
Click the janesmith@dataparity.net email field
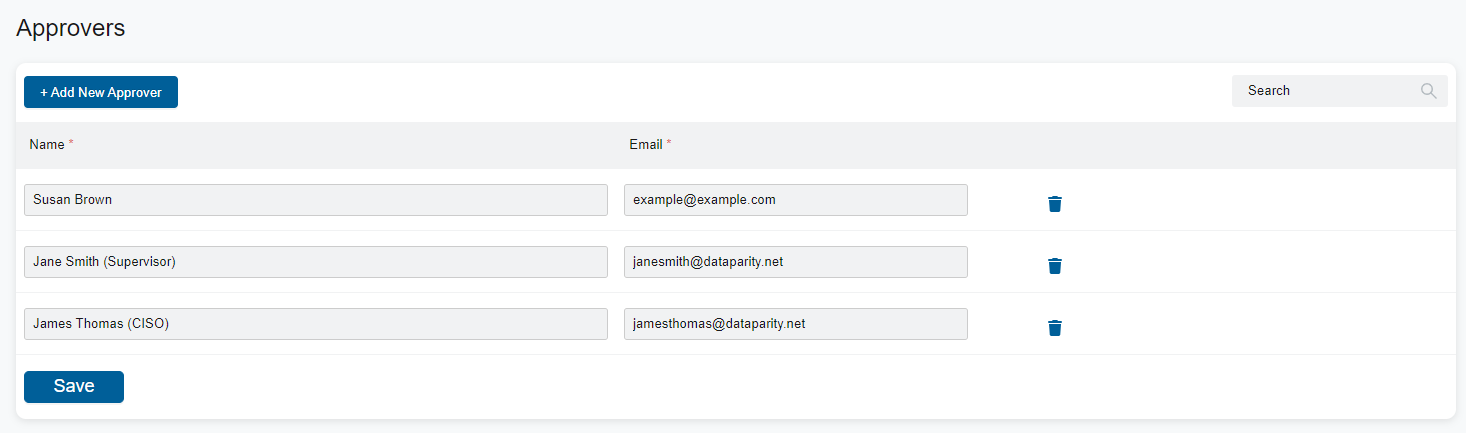pos(795,262)
